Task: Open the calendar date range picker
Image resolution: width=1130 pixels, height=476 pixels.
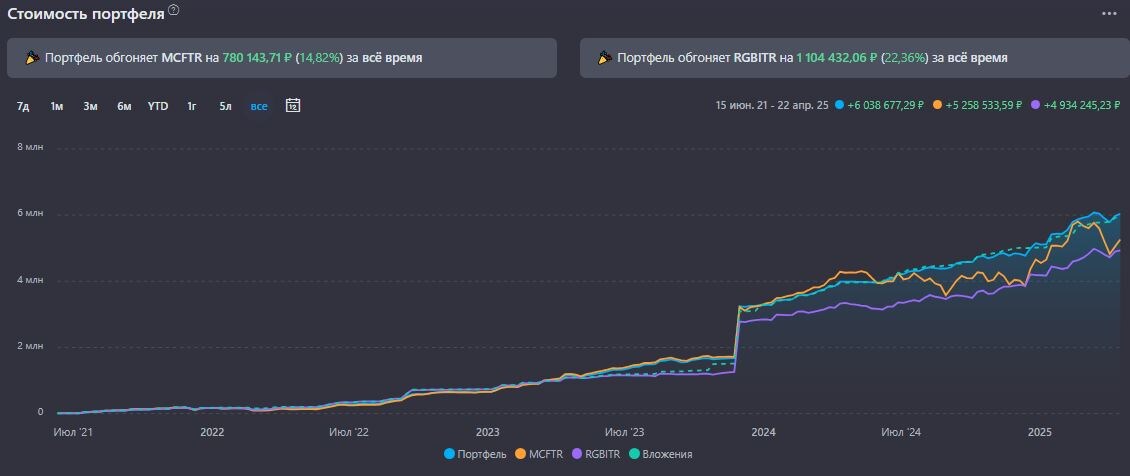Action: (x=293, y=106)
